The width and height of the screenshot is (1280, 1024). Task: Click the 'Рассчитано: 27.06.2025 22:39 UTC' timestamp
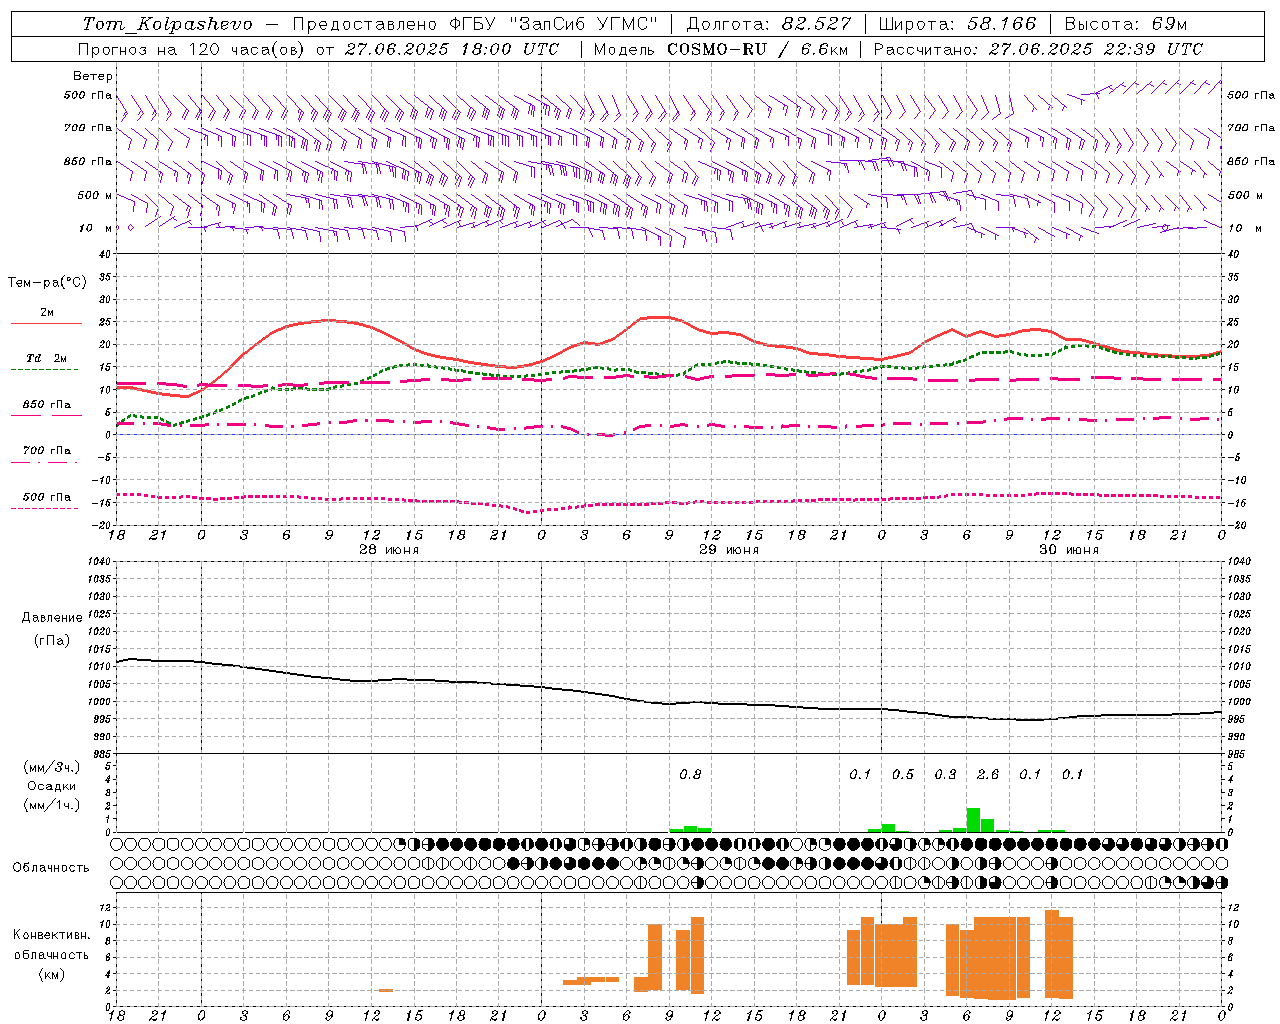(1038, 49)
